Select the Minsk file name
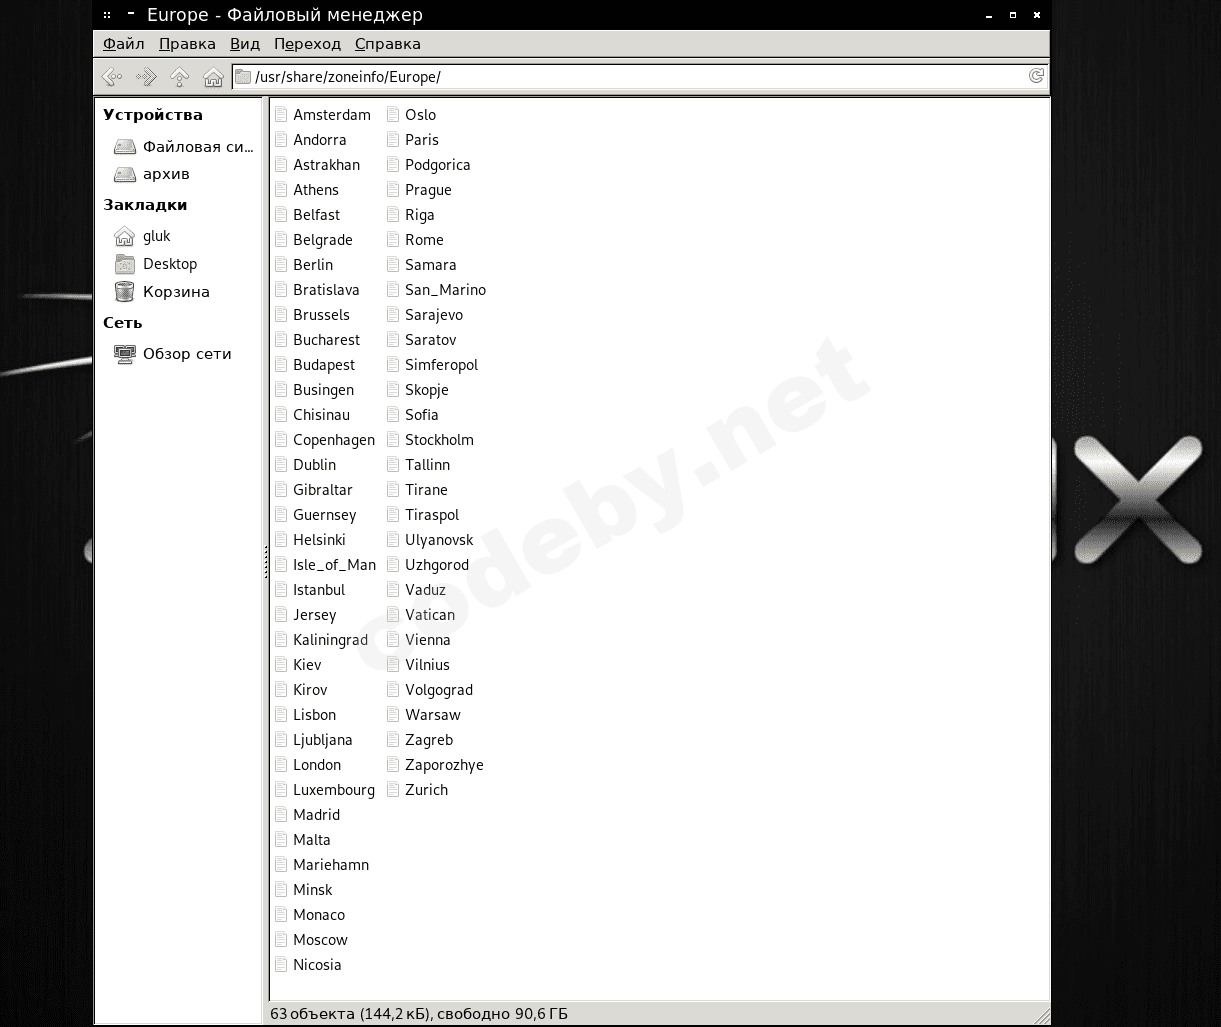This screenshot has width=1221, height=1027. point(313,890)
